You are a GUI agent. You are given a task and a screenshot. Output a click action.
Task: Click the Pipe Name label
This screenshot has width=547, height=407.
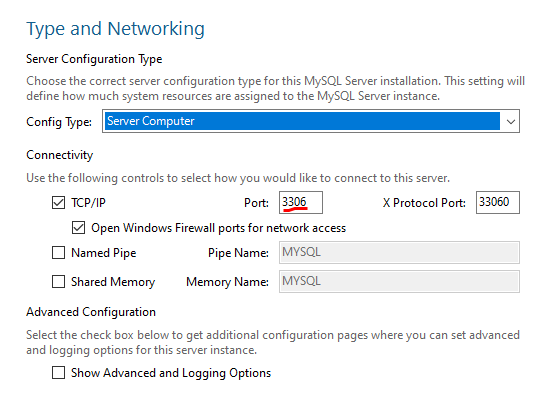pos(238,253)
